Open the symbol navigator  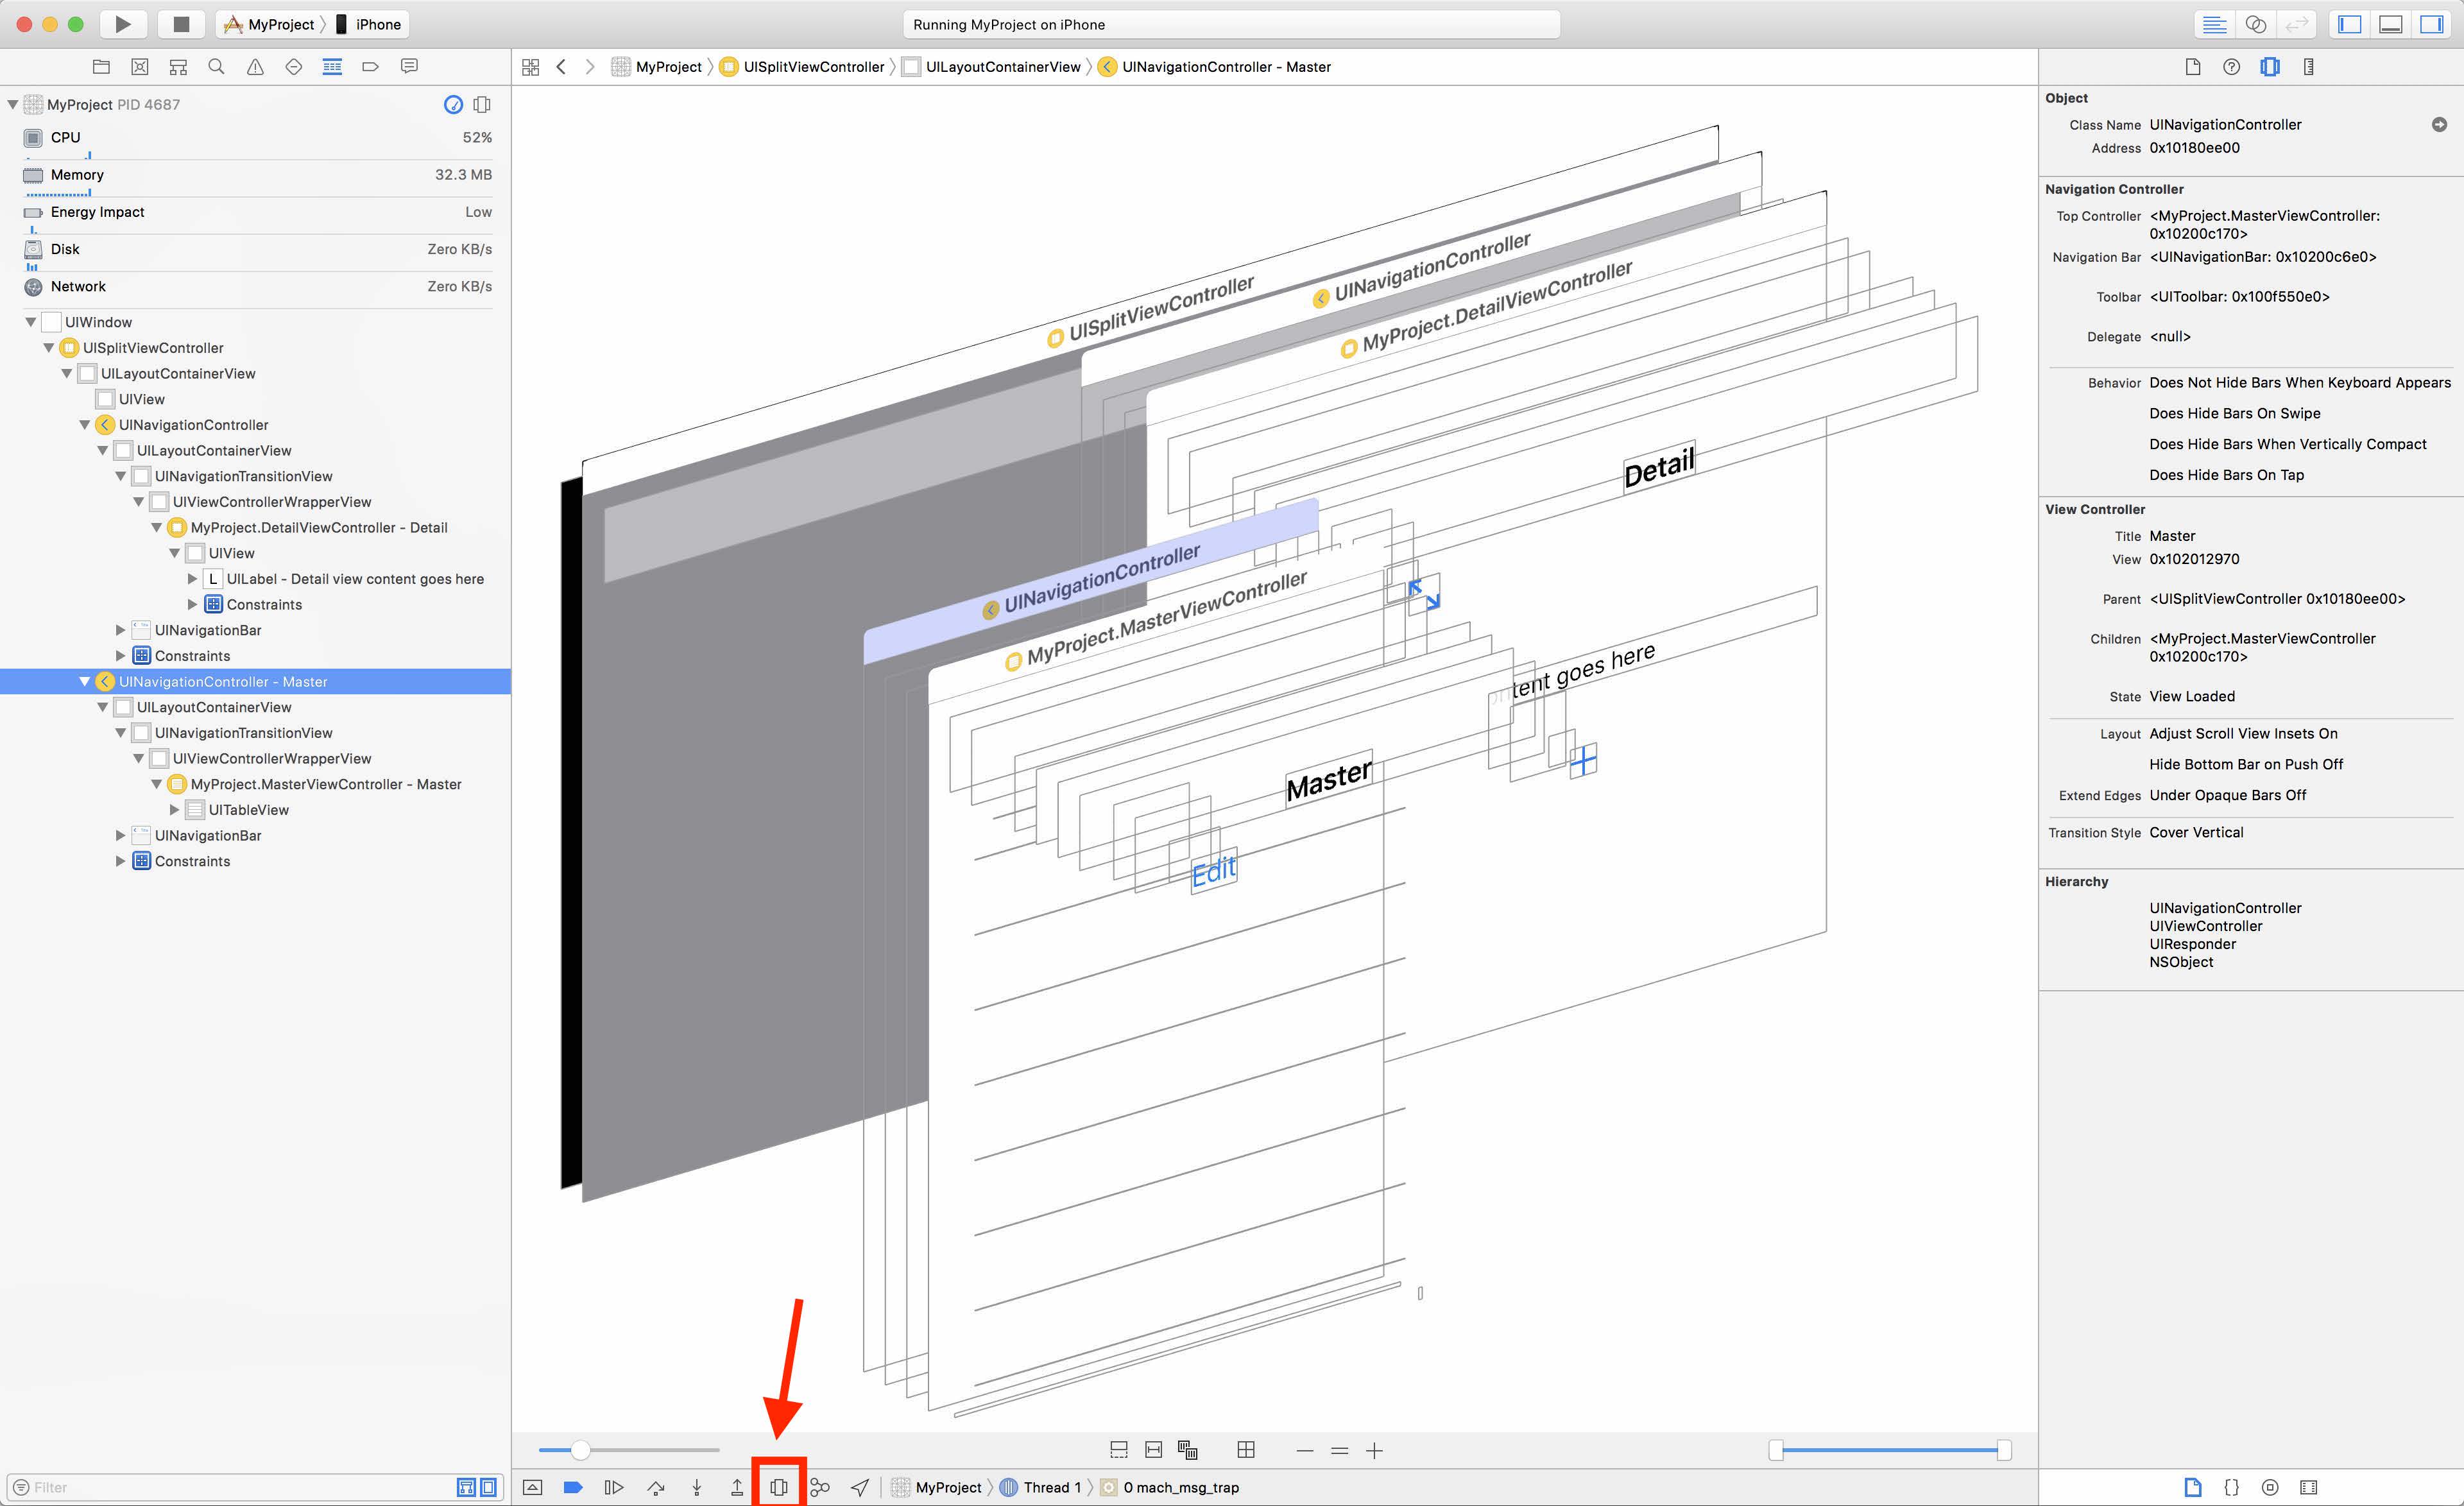coord(178,67)
